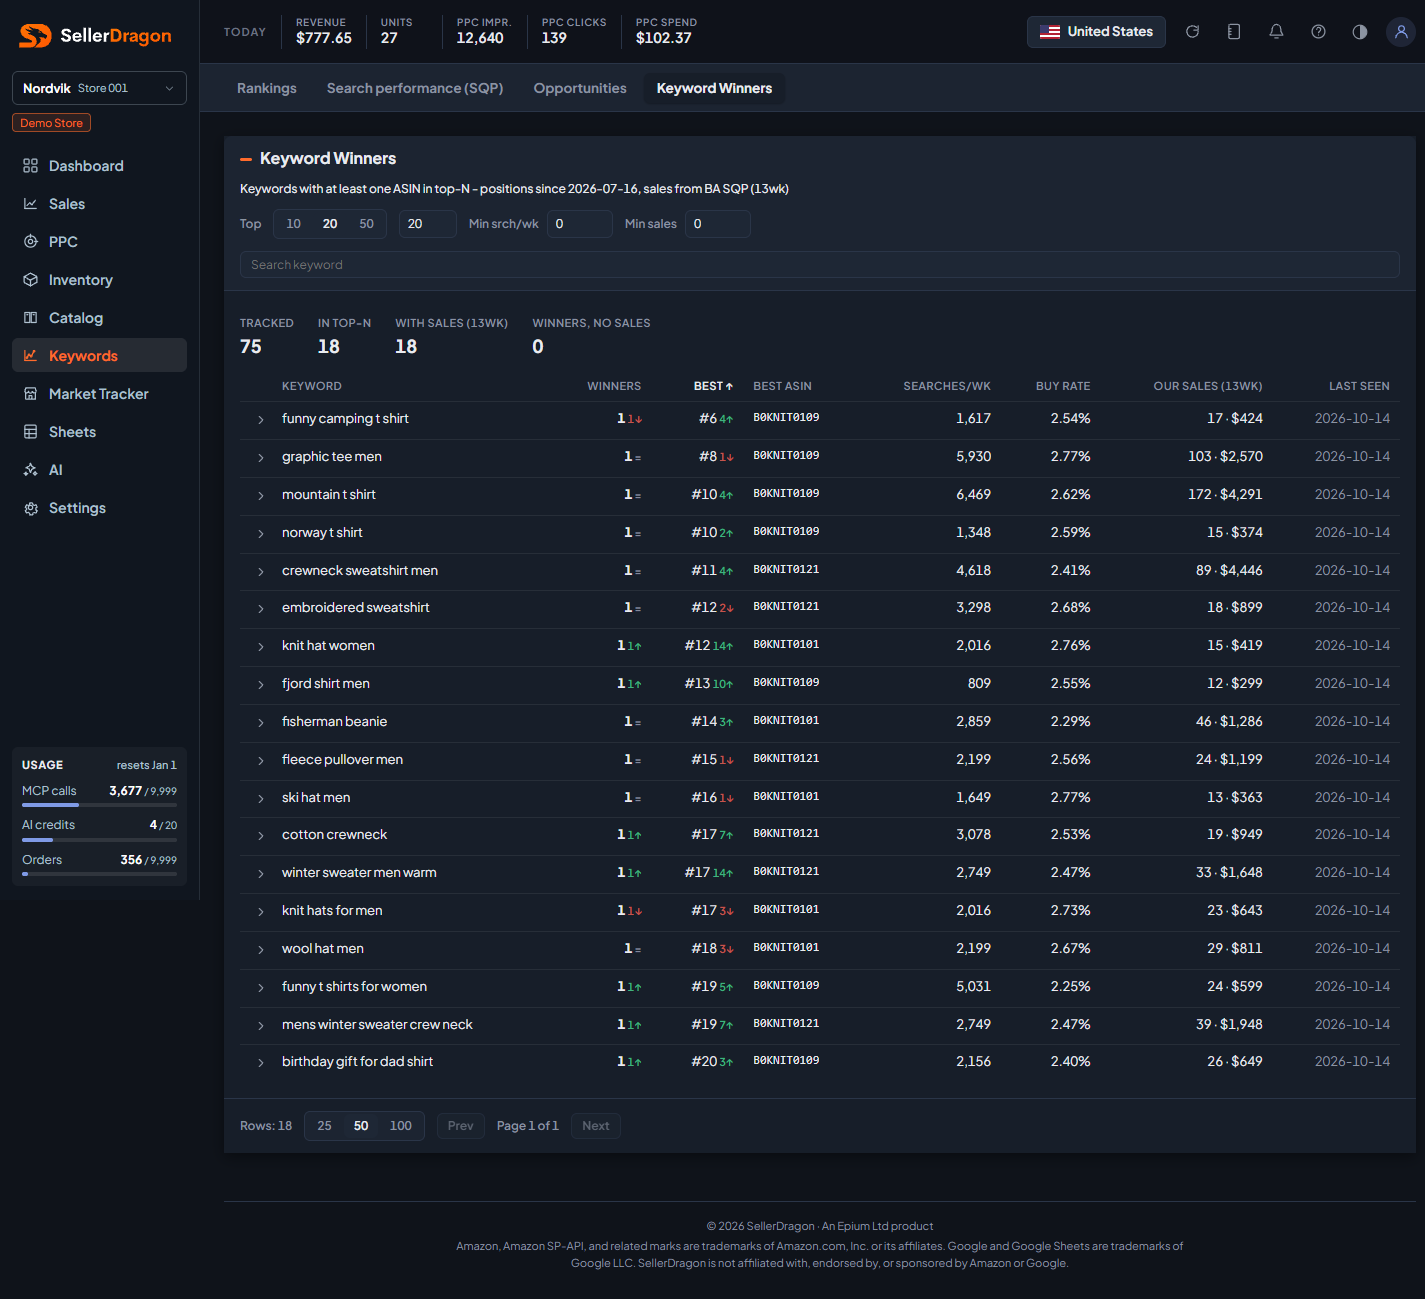The image size is (1425, 1299).
Task: Switch to the Rankings tab
Action: point(267,89)
